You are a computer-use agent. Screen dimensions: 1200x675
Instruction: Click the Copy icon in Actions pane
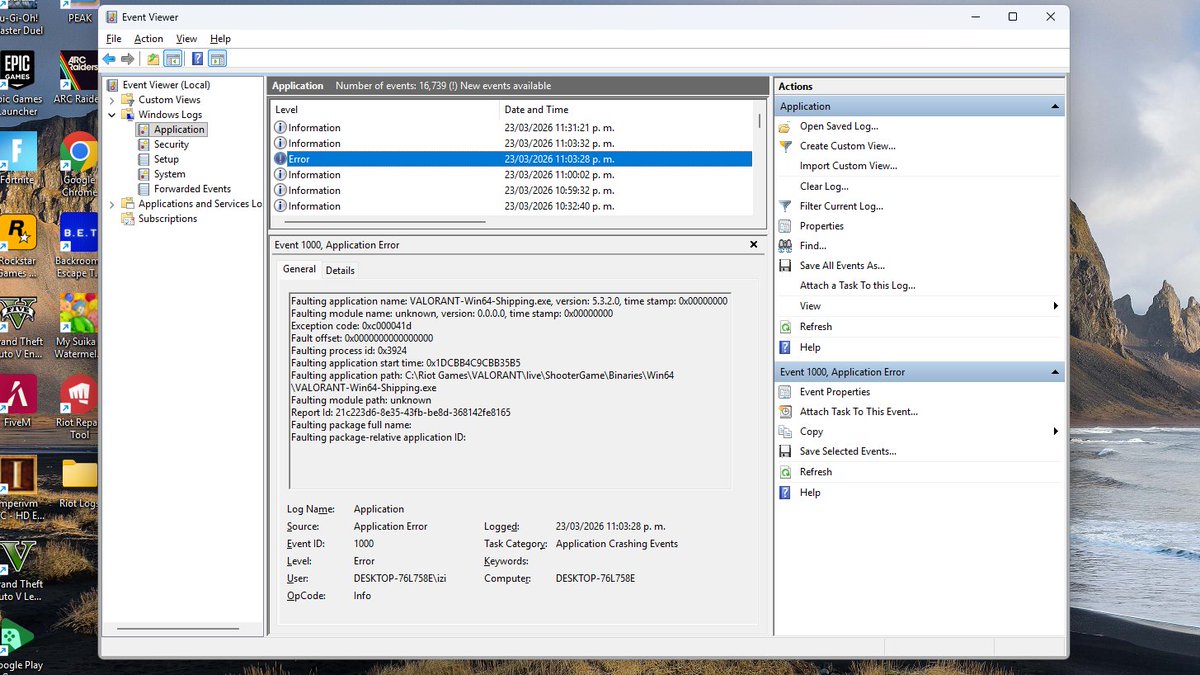(x=785, y=431)
